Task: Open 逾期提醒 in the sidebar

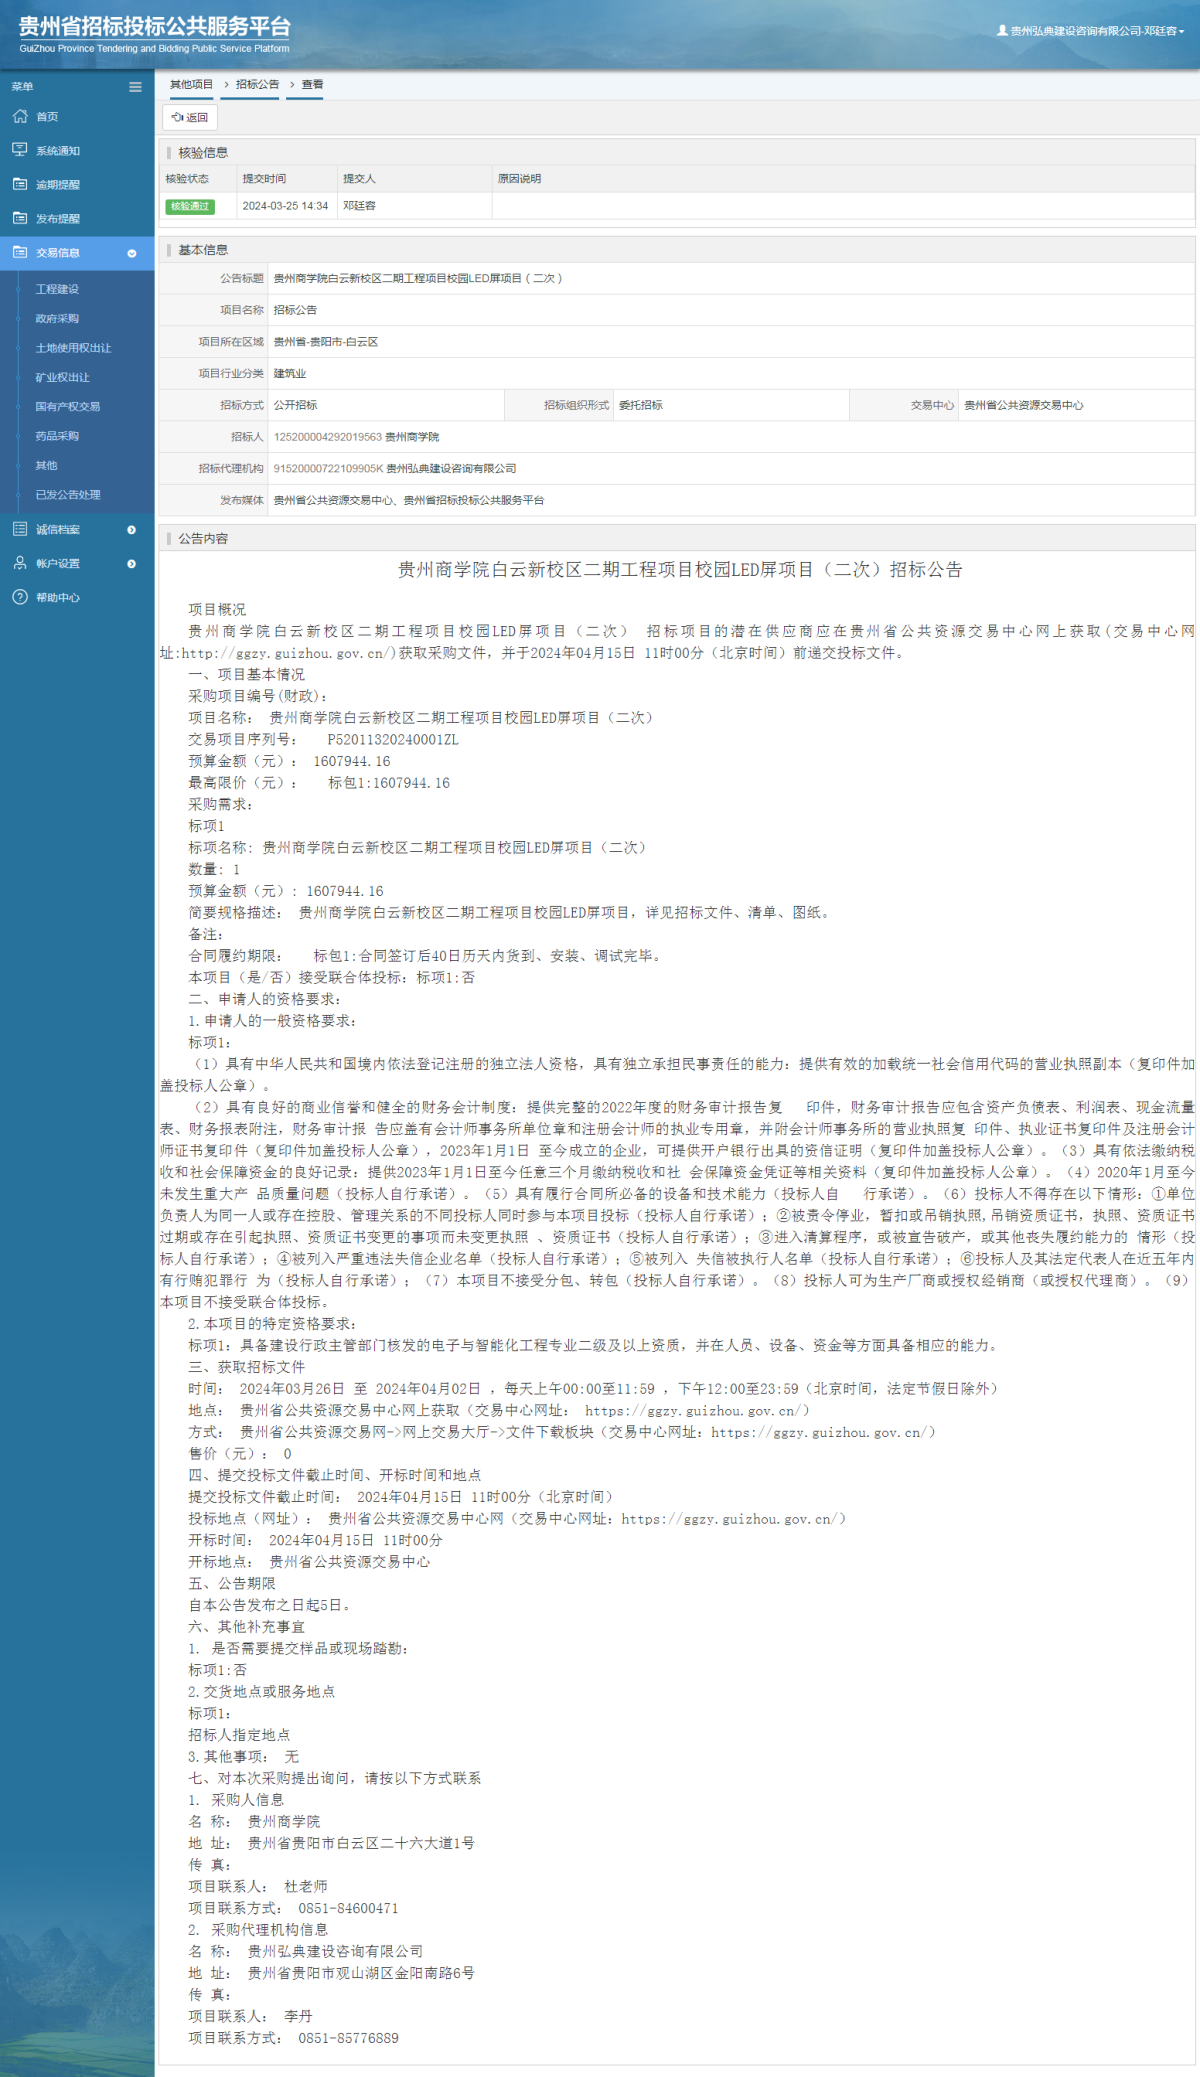Action: tap(58, 185)
